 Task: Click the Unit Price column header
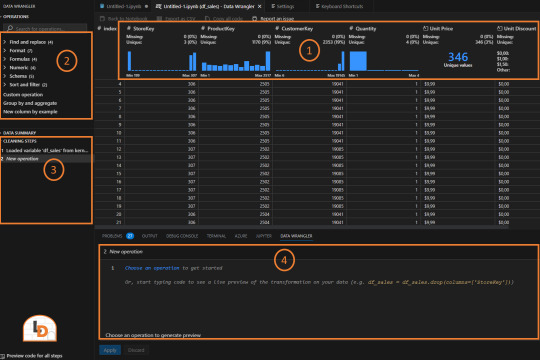click(x=441, y=29)
